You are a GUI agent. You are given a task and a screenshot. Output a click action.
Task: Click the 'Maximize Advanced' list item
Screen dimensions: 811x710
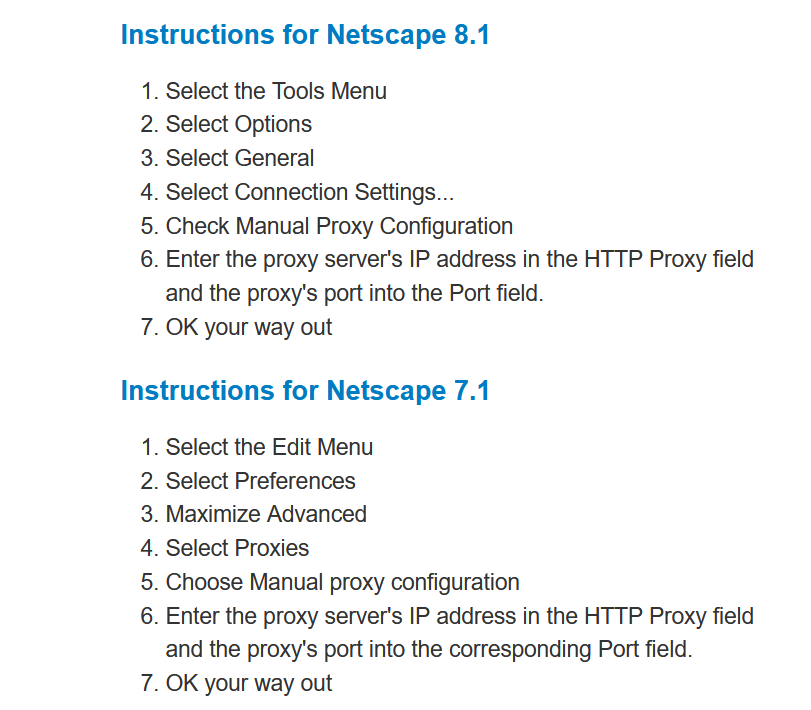click(266, 515)
